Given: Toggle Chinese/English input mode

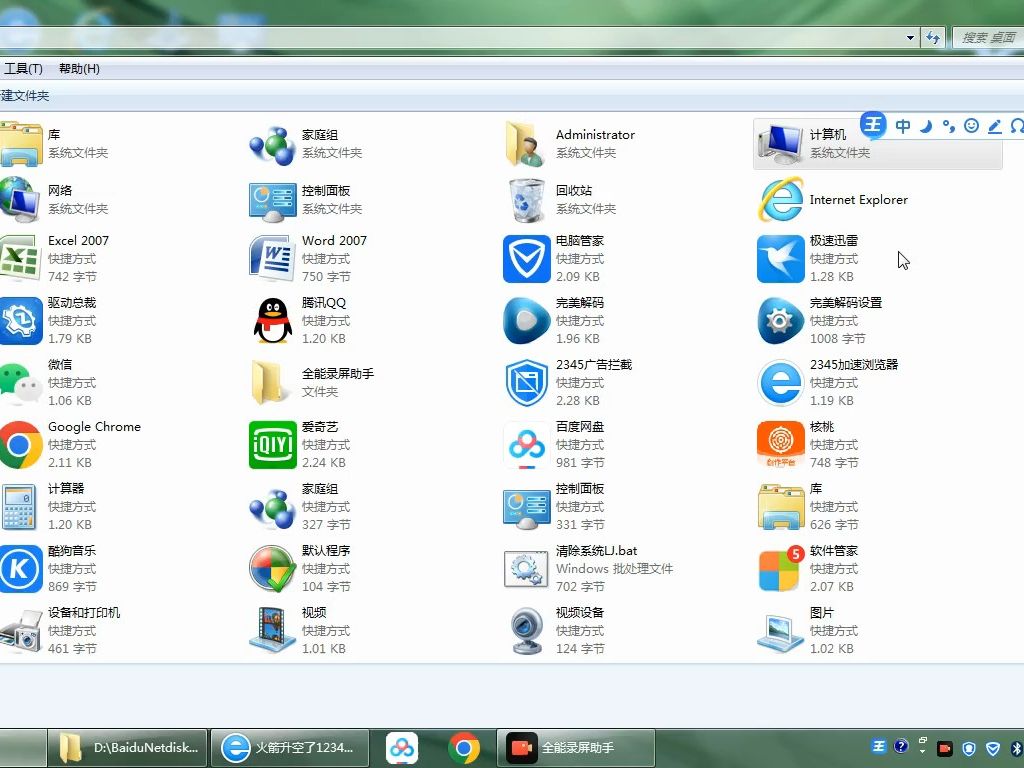Looking at the screenshot, I should pyautogui.click(x=903, y=126).
